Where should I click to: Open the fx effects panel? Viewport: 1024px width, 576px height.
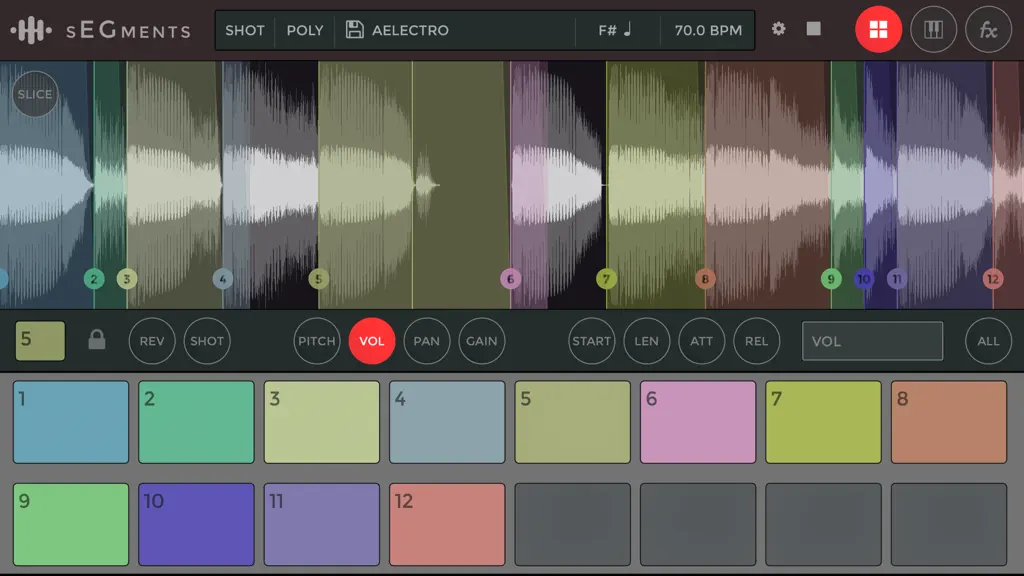988,29
